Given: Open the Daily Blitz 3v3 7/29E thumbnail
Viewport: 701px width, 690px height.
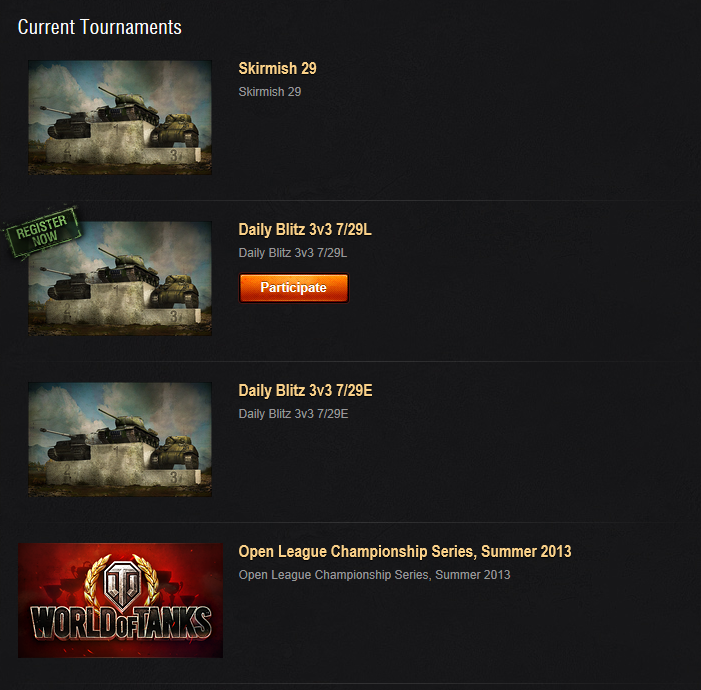Looking at the screenshot, I should tap(120, 439).
